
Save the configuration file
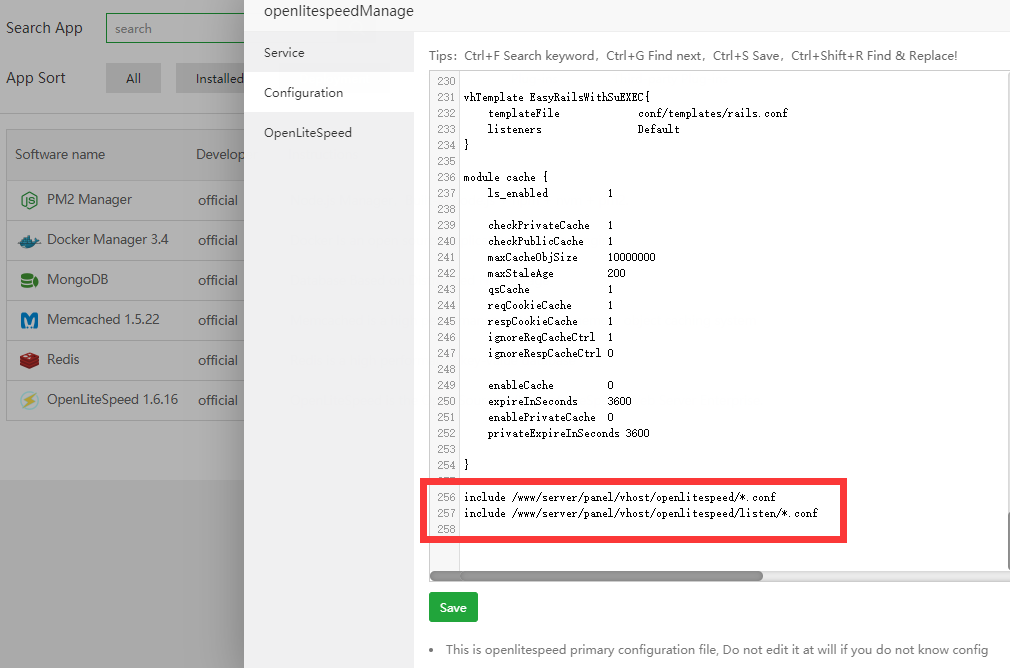453,607
